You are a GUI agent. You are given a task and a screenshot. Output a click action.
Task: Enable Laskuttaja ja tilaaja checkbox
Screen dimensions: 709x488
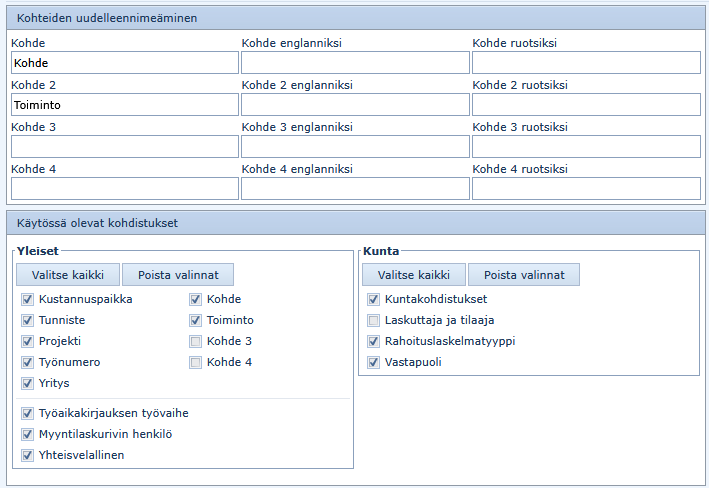374,320
